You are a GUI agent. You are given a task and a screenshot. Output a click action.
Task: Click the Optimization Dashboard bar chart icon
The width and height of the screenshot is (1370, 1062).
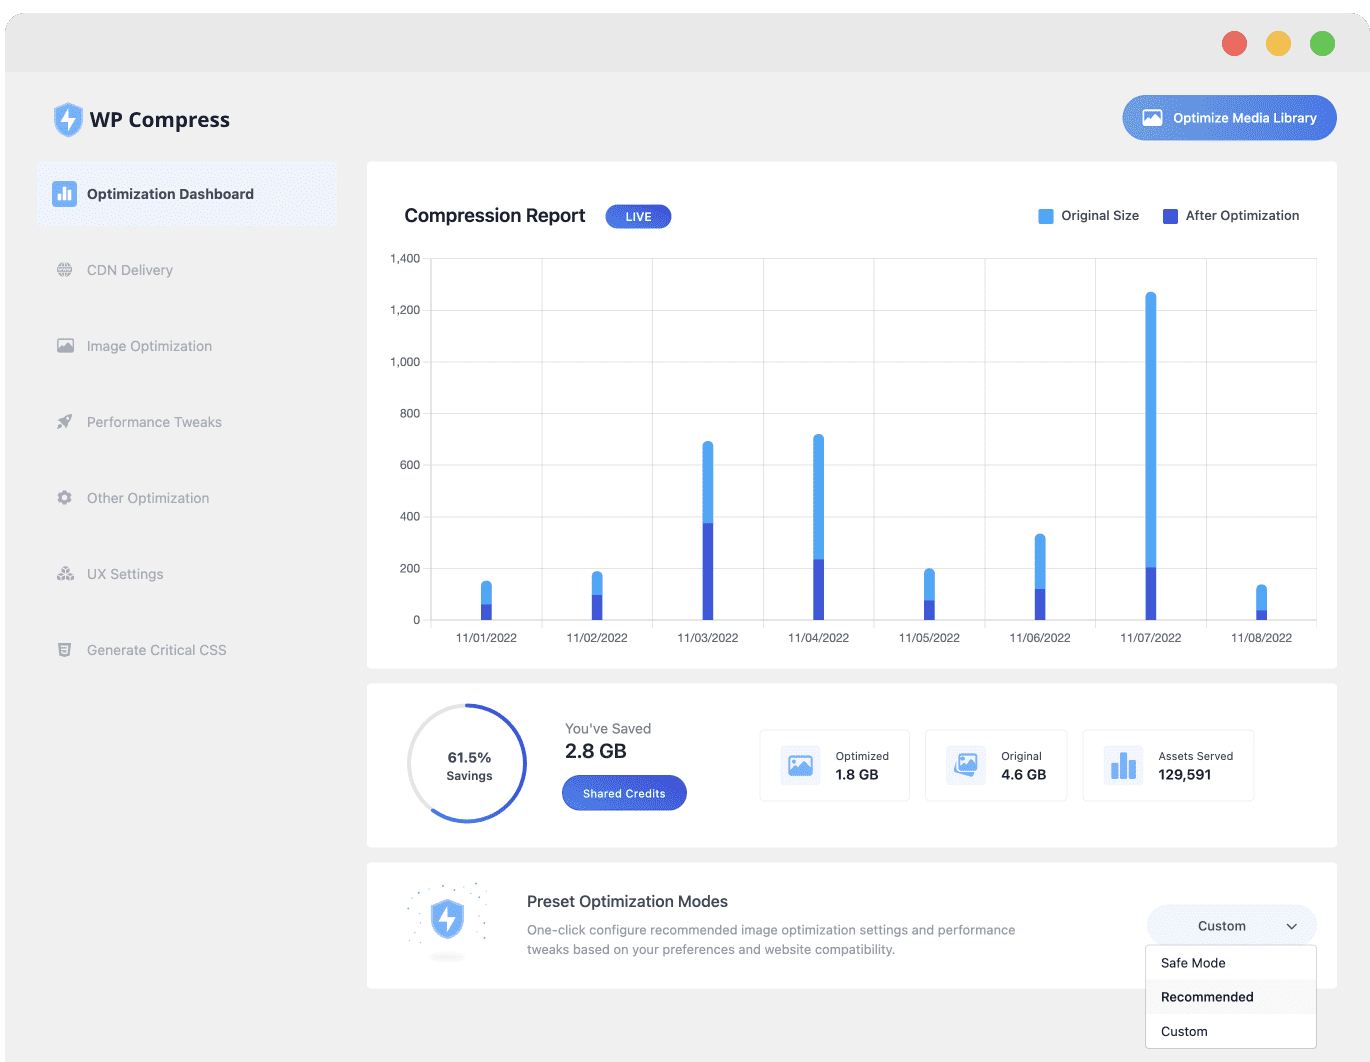pyautogui.click(x=65, y=194)
